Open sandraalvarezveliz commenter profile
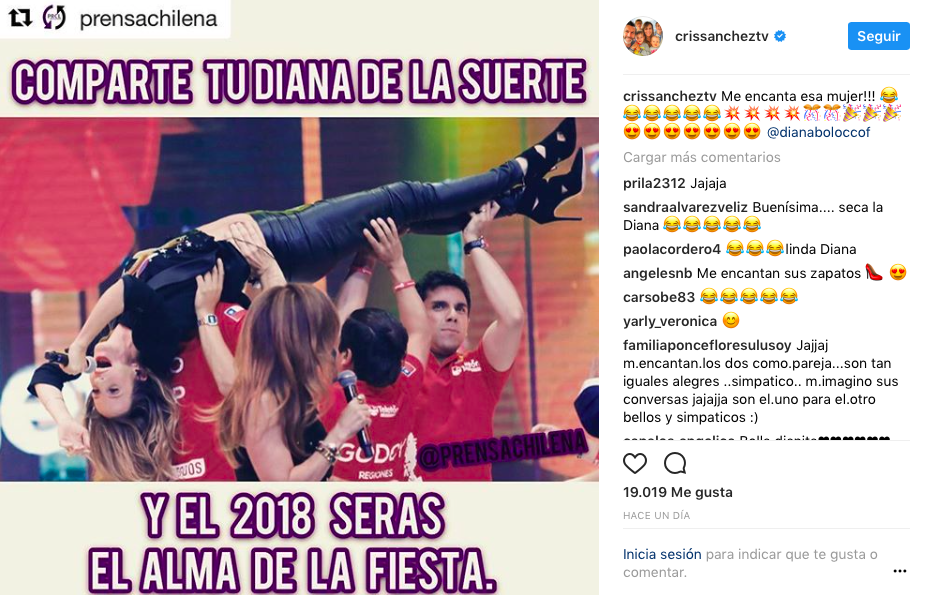 click(685, 207)
